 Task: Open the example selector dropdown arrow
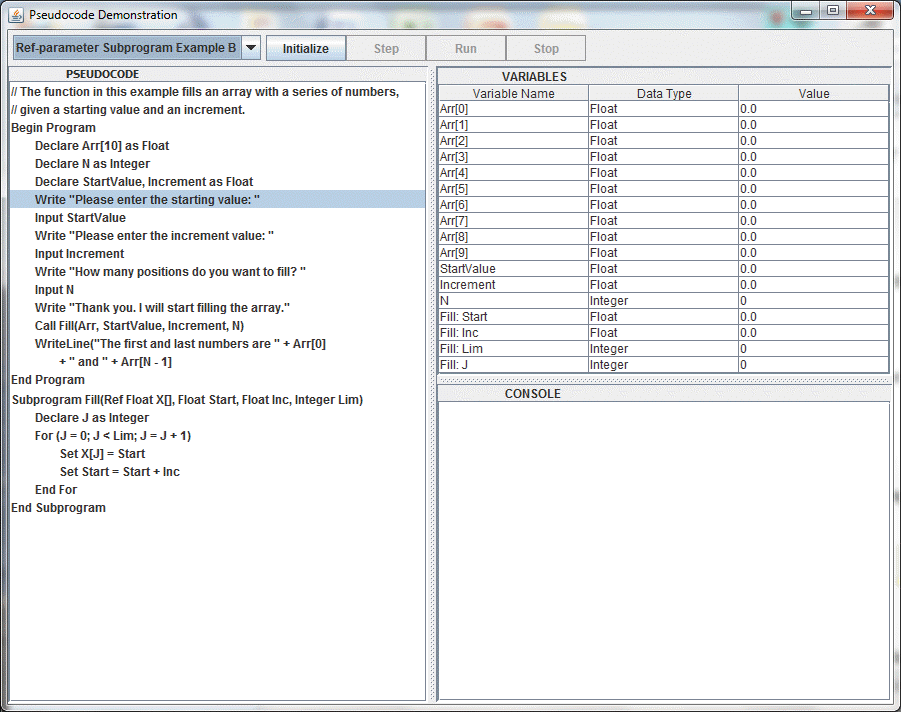pos(251,48)
